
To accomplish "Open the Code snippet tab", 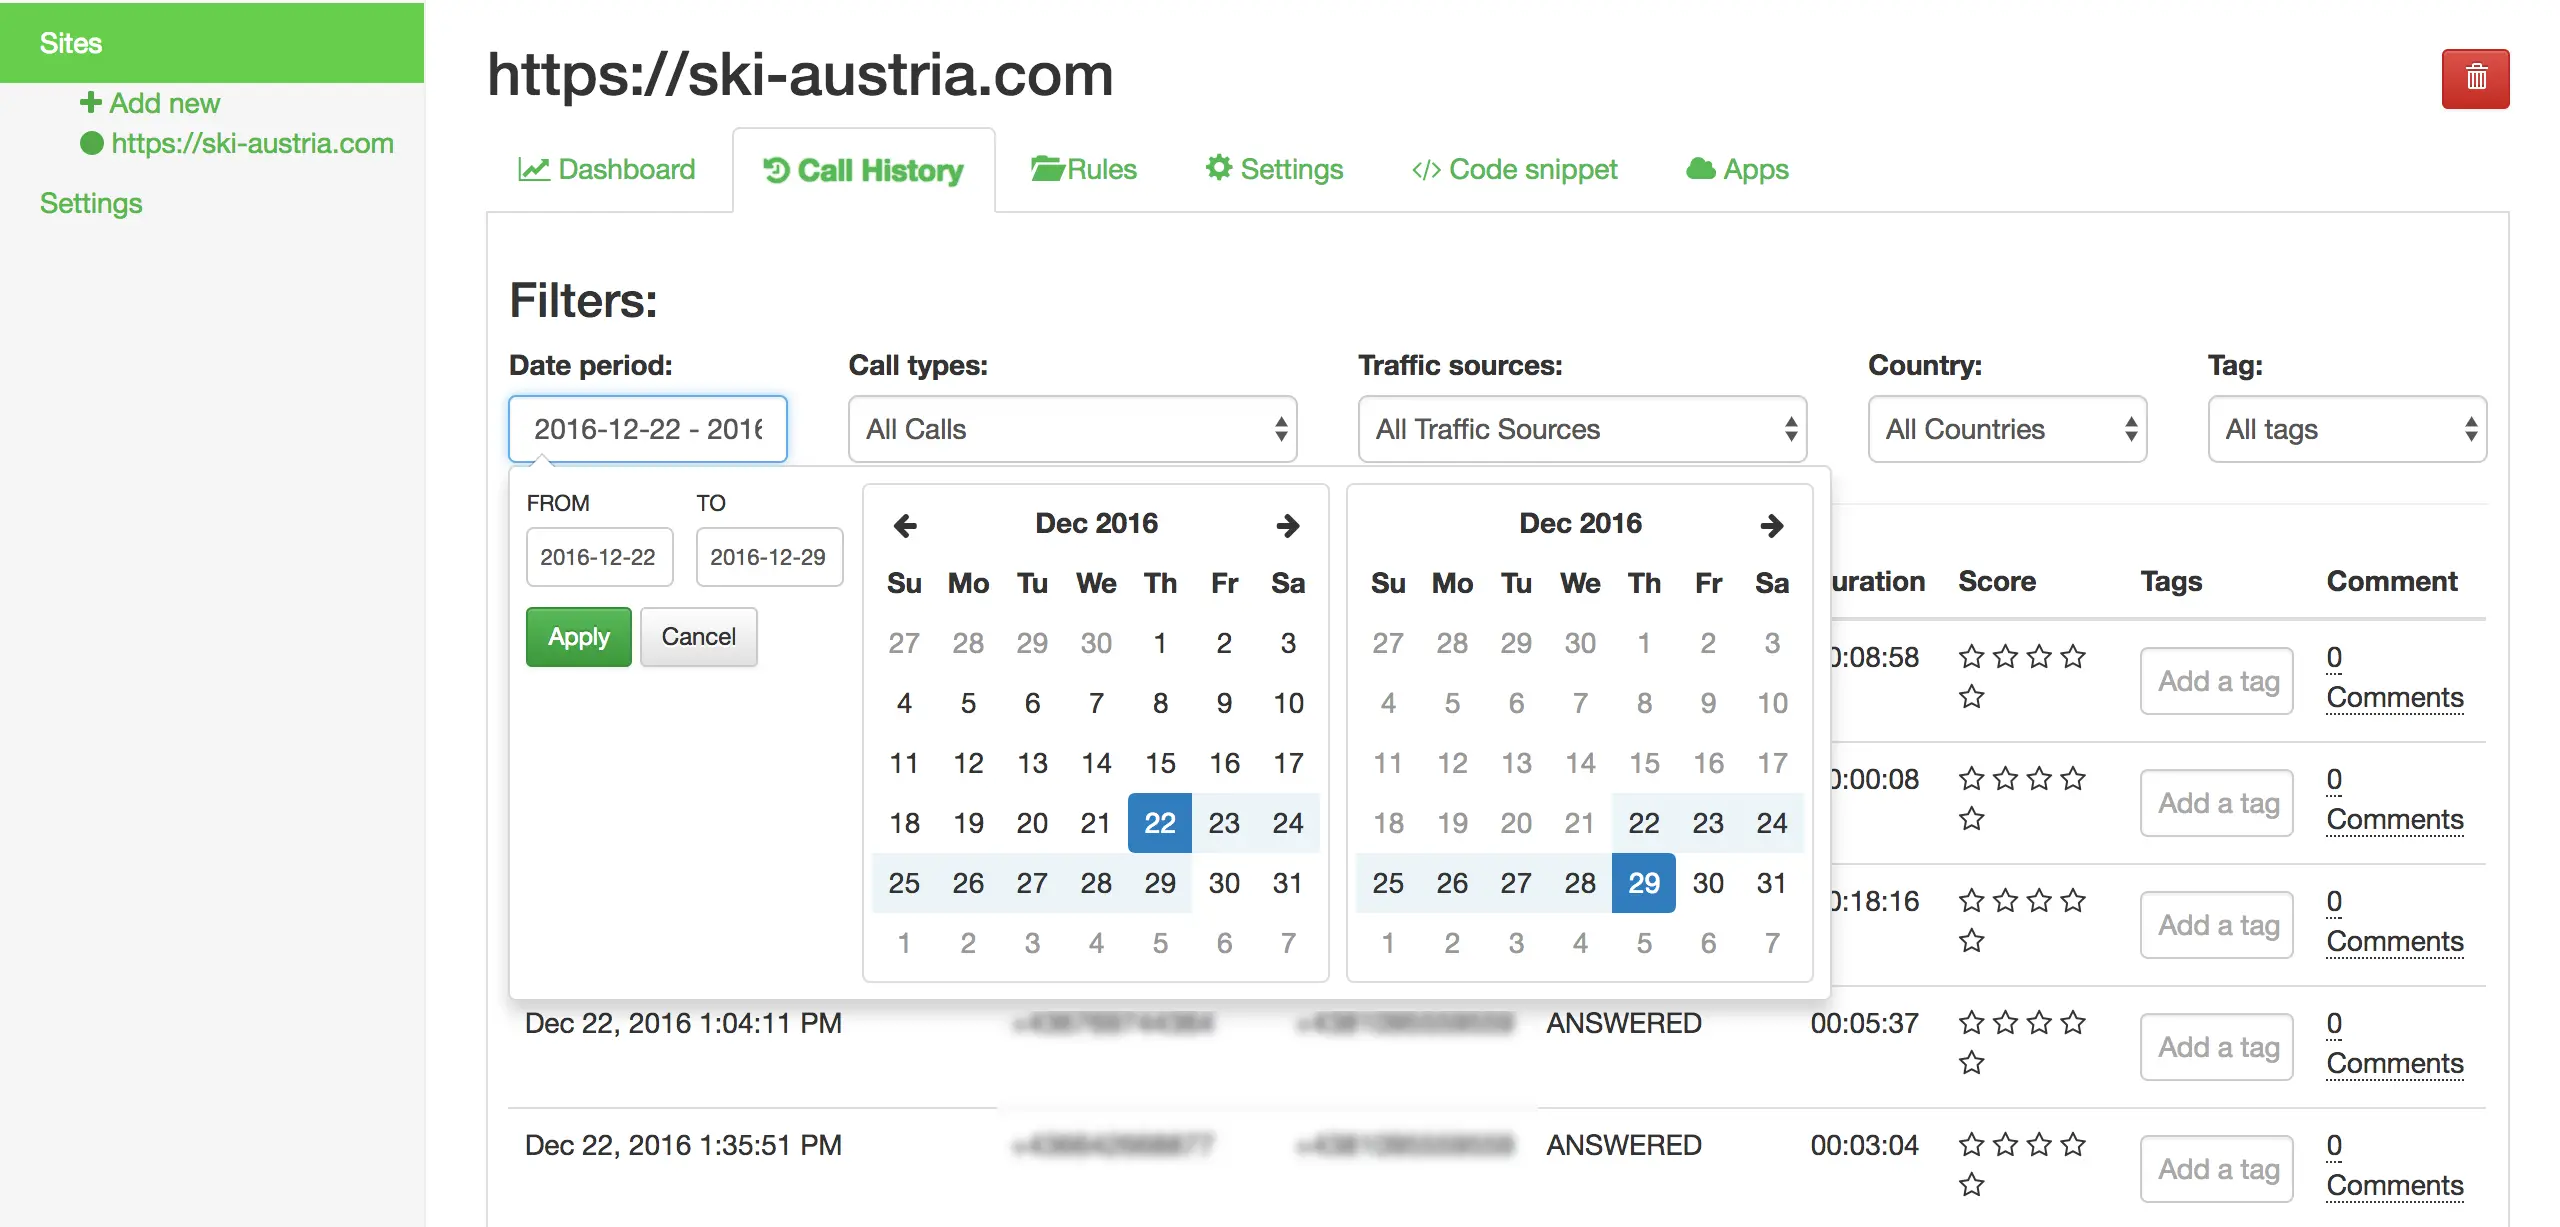I will pos(1514,169).
